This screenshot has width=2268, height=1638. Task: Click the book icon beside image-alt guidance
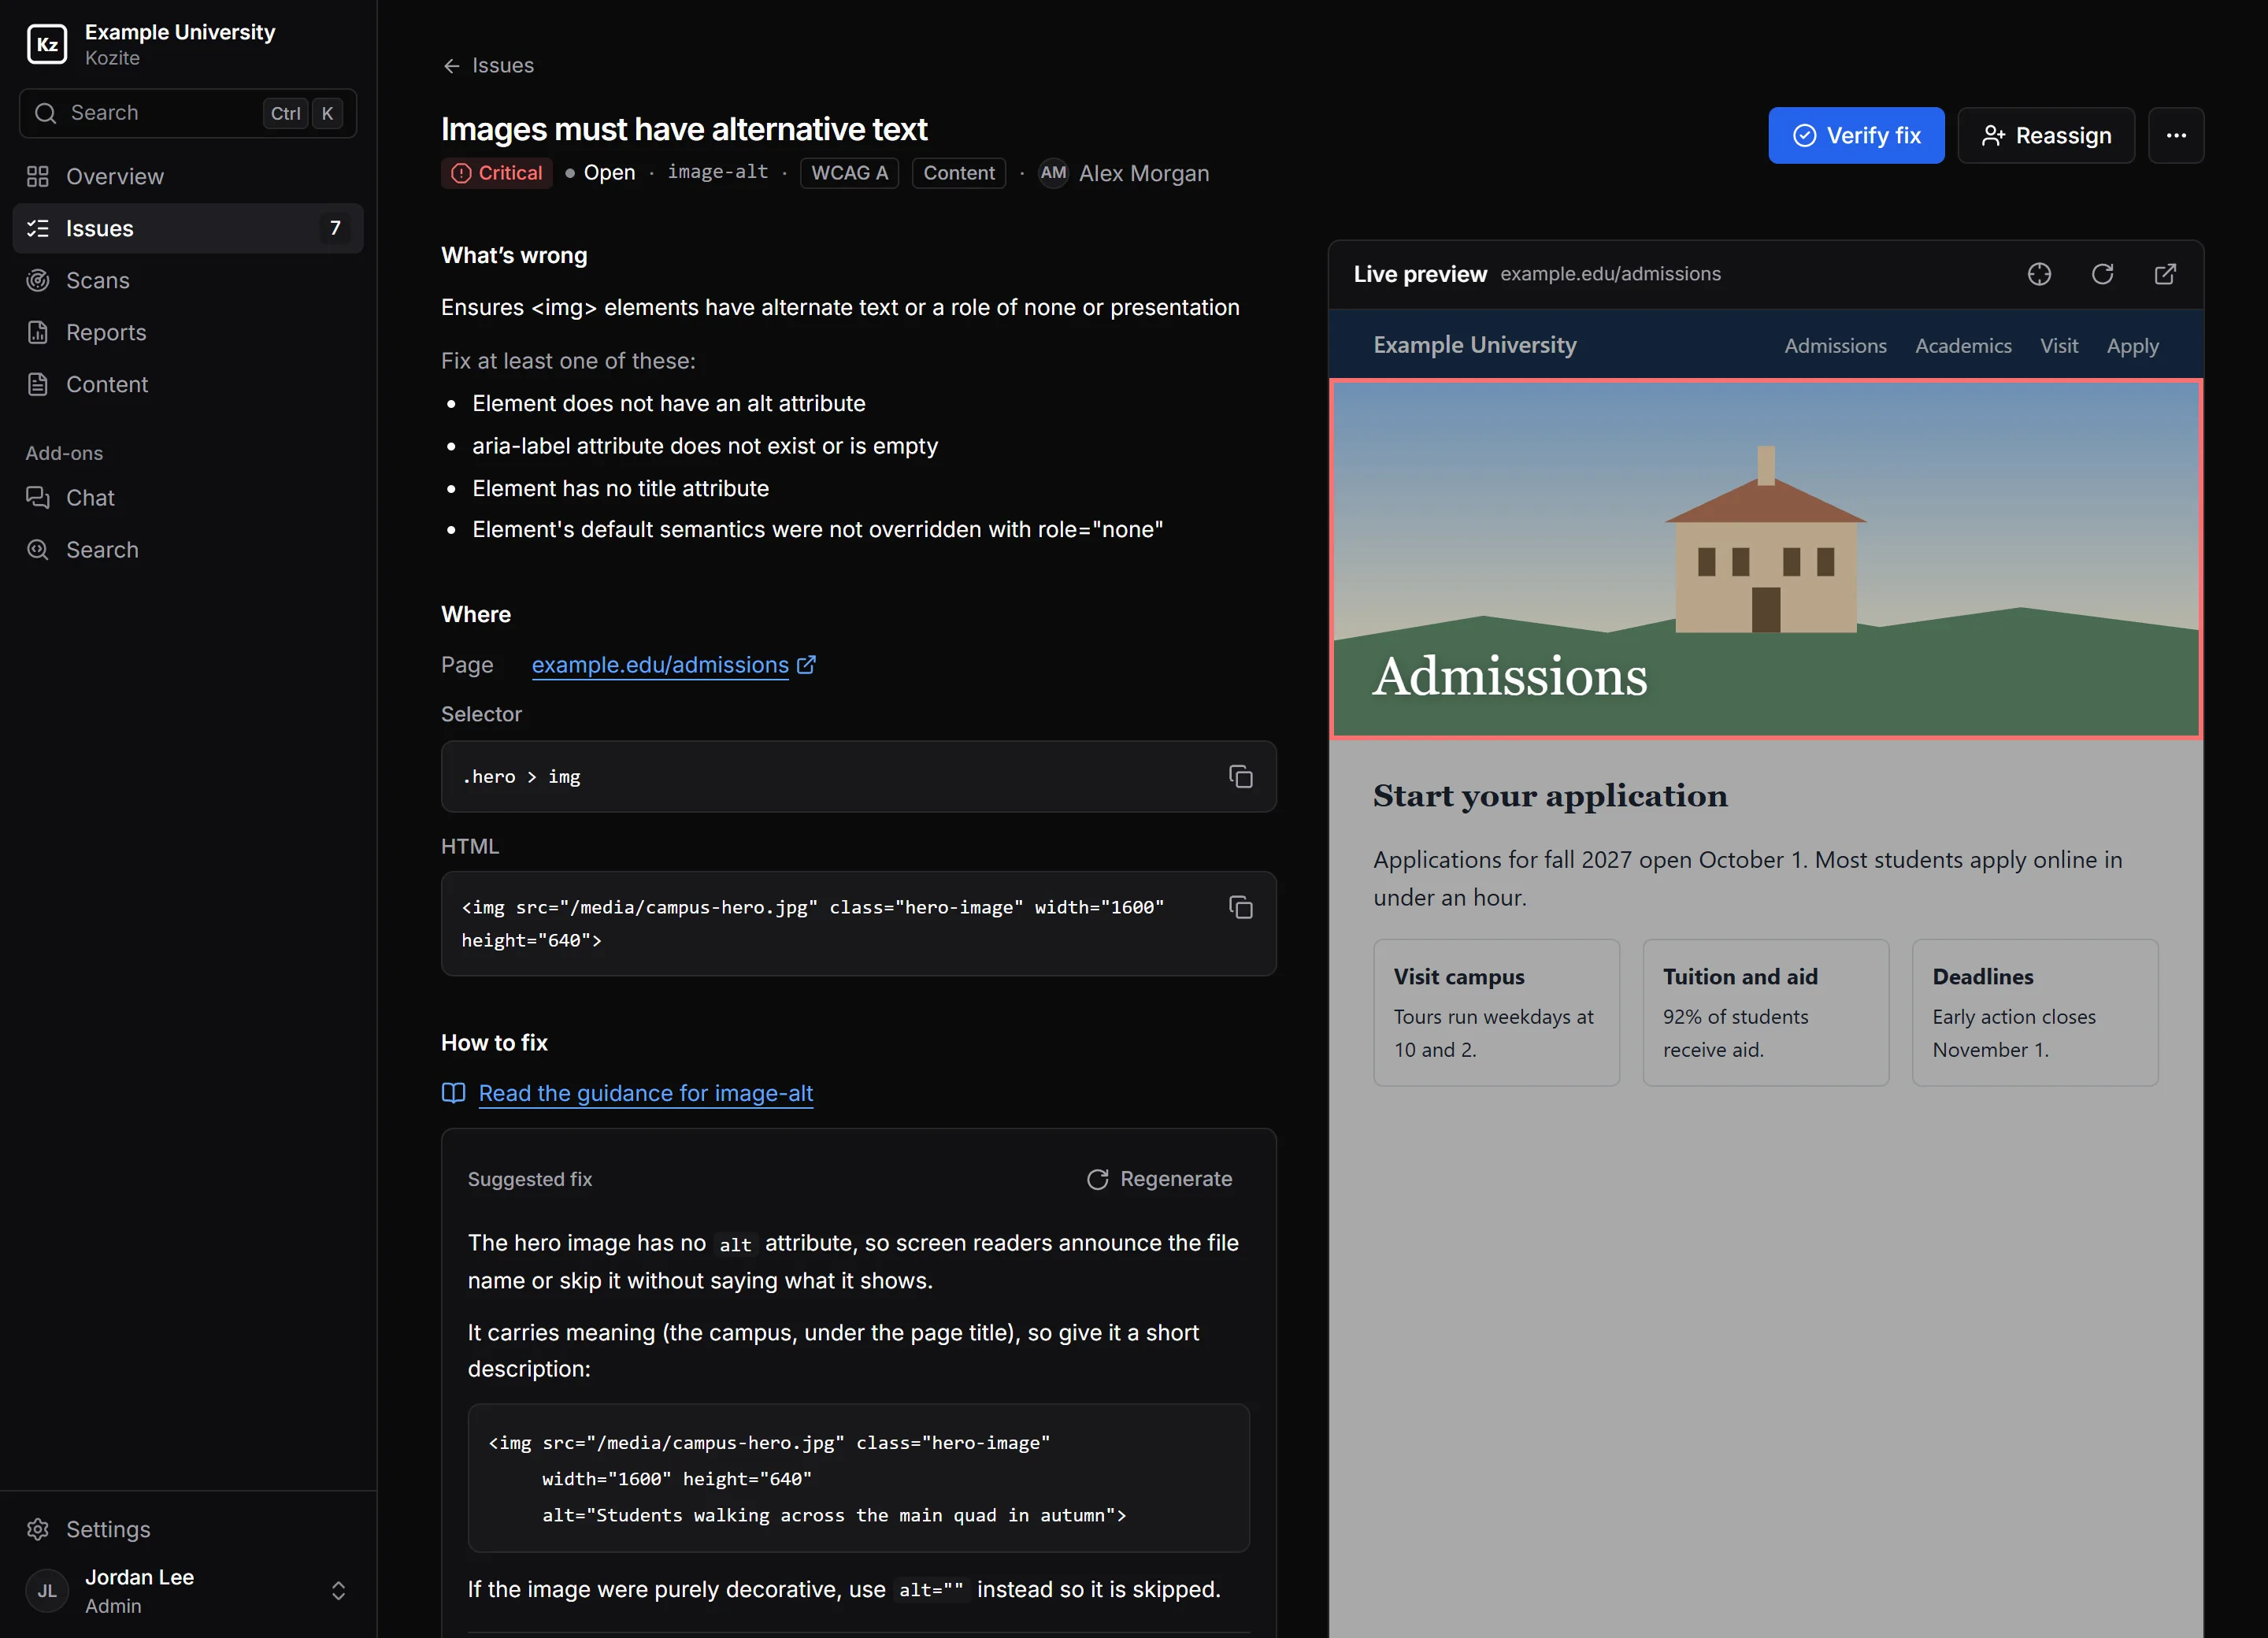tap(453, 1093)
